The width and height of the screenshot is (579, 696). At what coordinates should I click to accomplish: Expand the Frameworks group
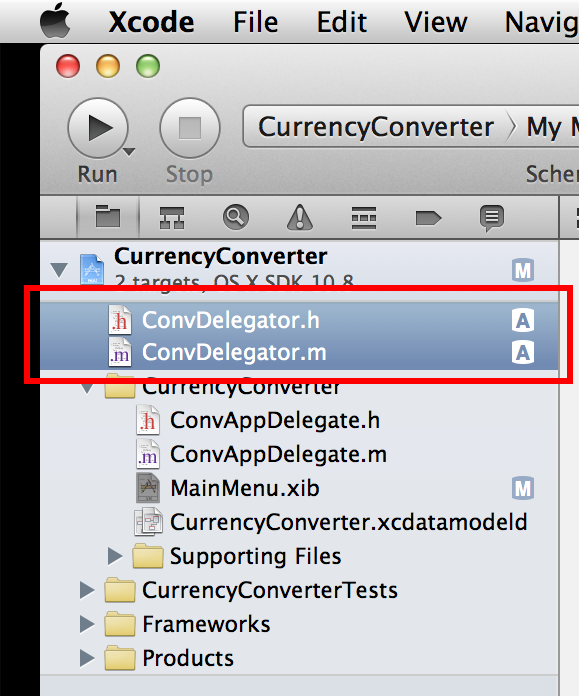coord(87,624)
